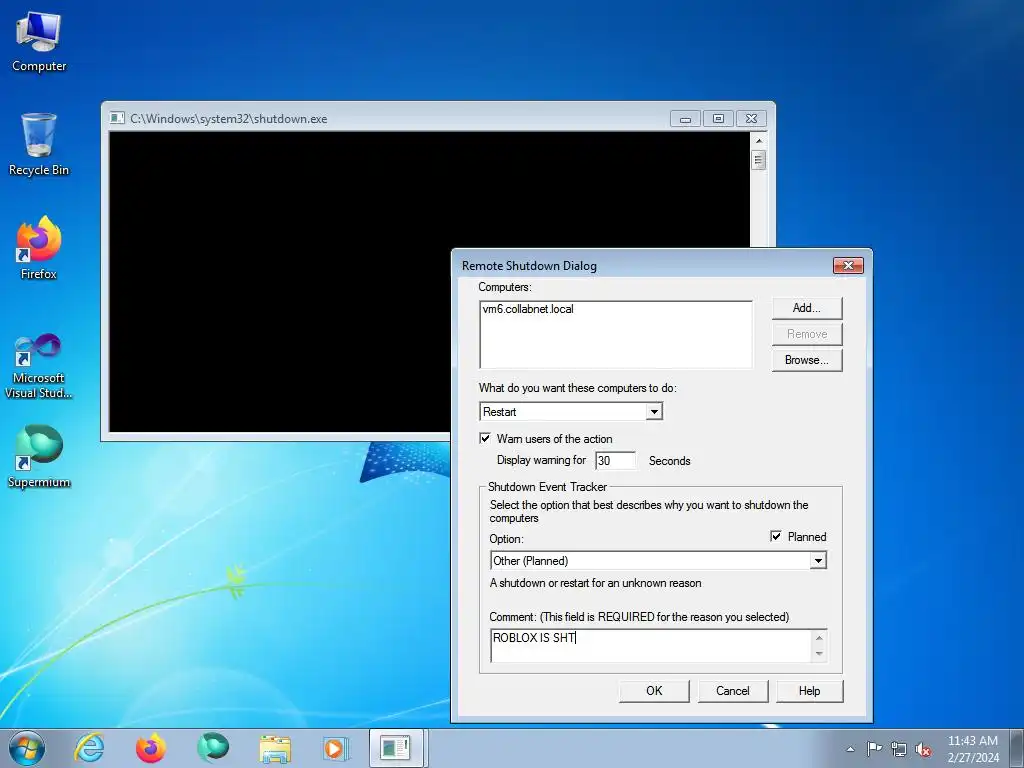1024x768 pixels.
Task: Toggle Warn users of the action checkbox
Action: coord(485,438)
